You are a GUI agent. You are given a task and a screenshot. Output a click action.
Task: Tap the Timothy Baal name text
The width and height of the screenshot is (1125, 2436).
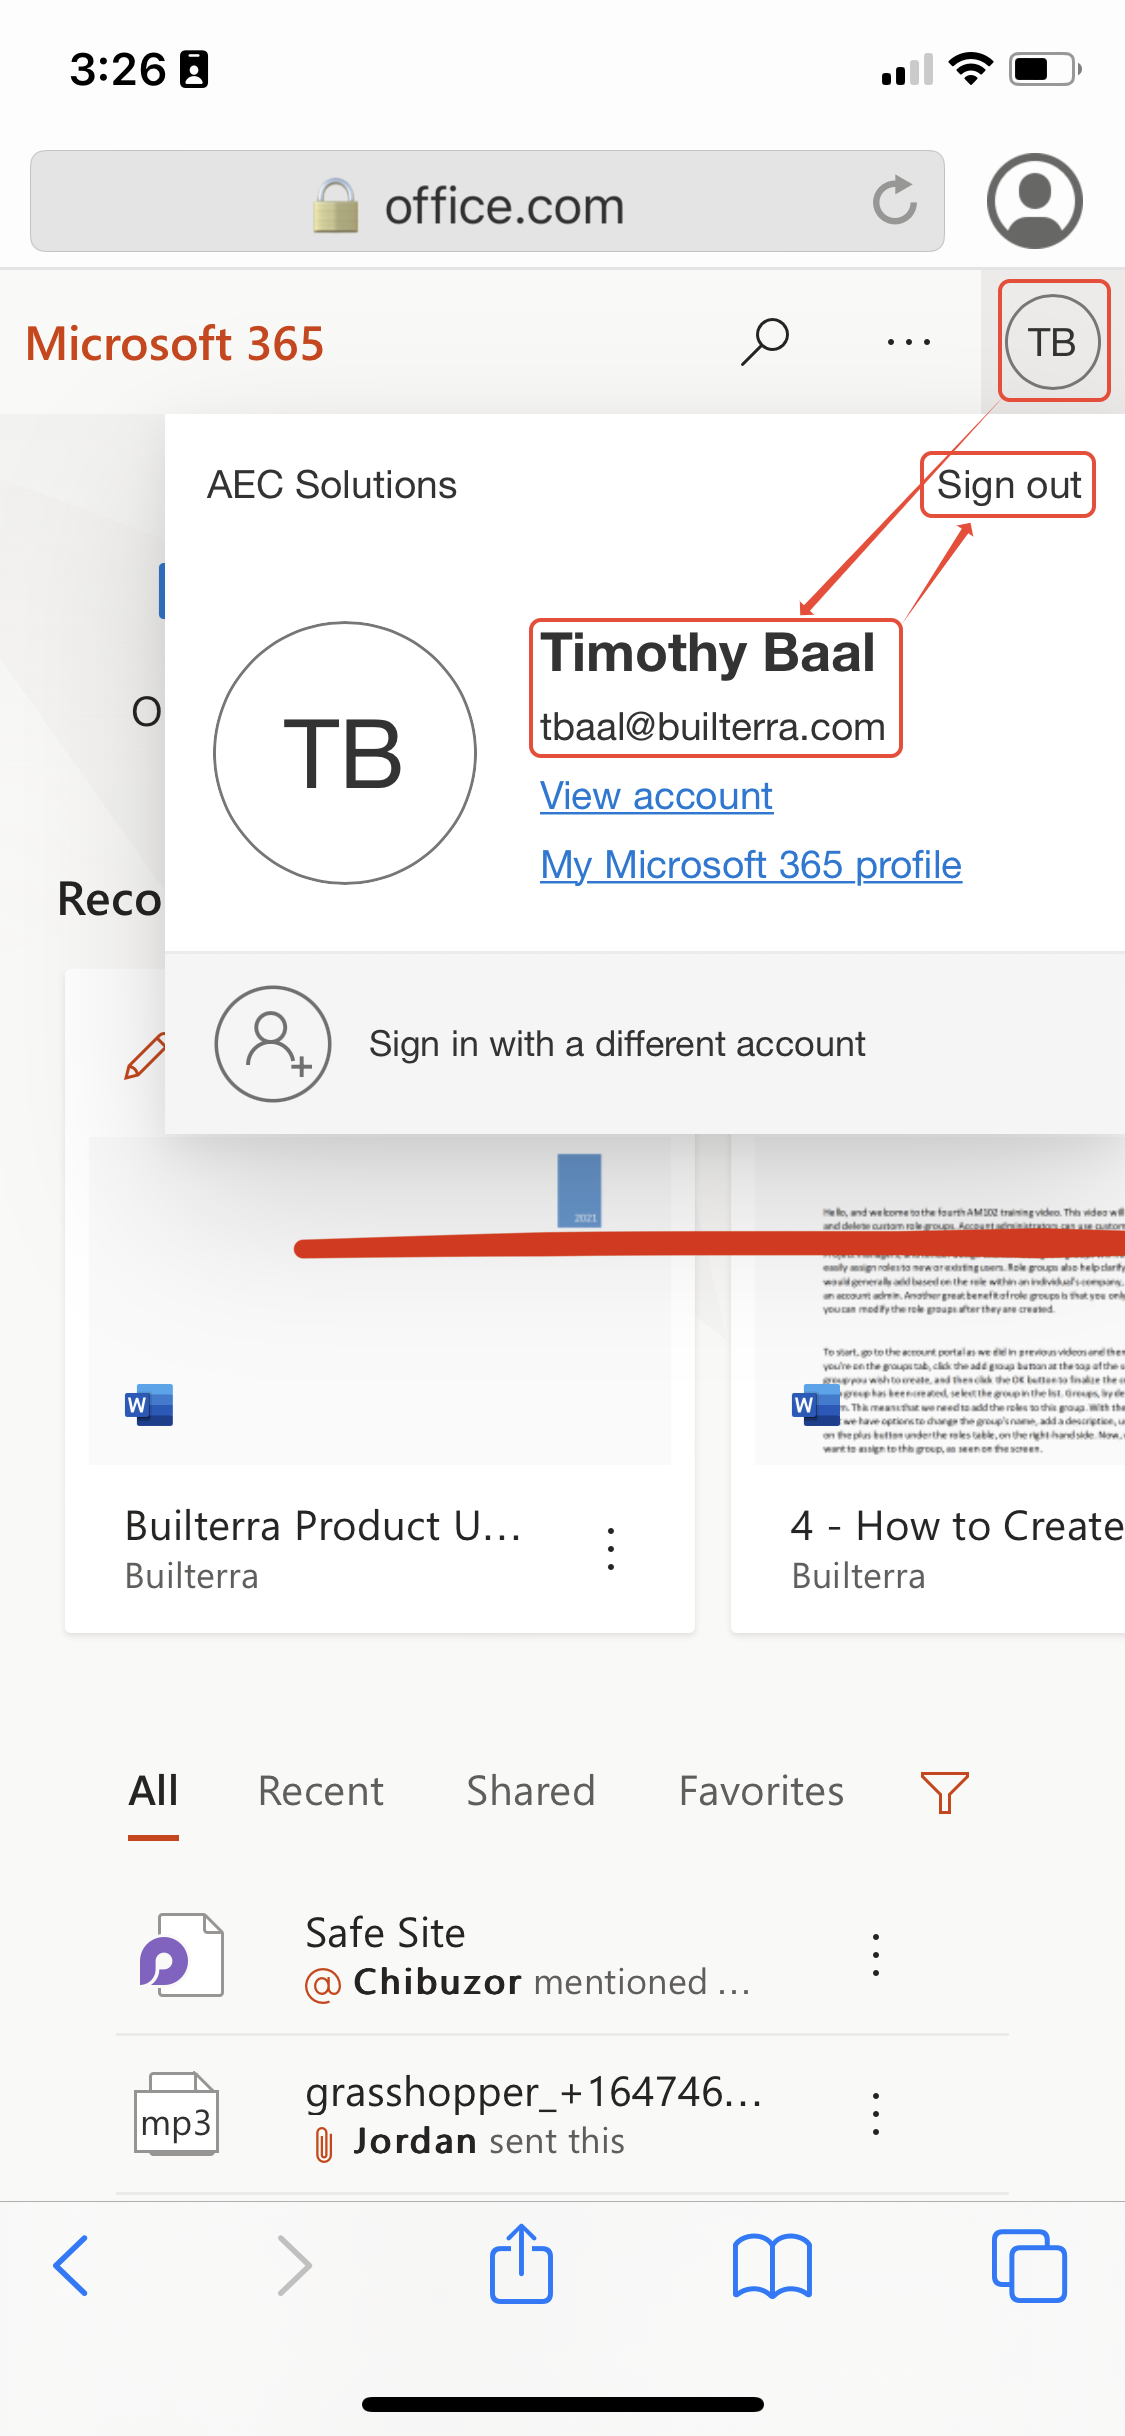[708, 653]
